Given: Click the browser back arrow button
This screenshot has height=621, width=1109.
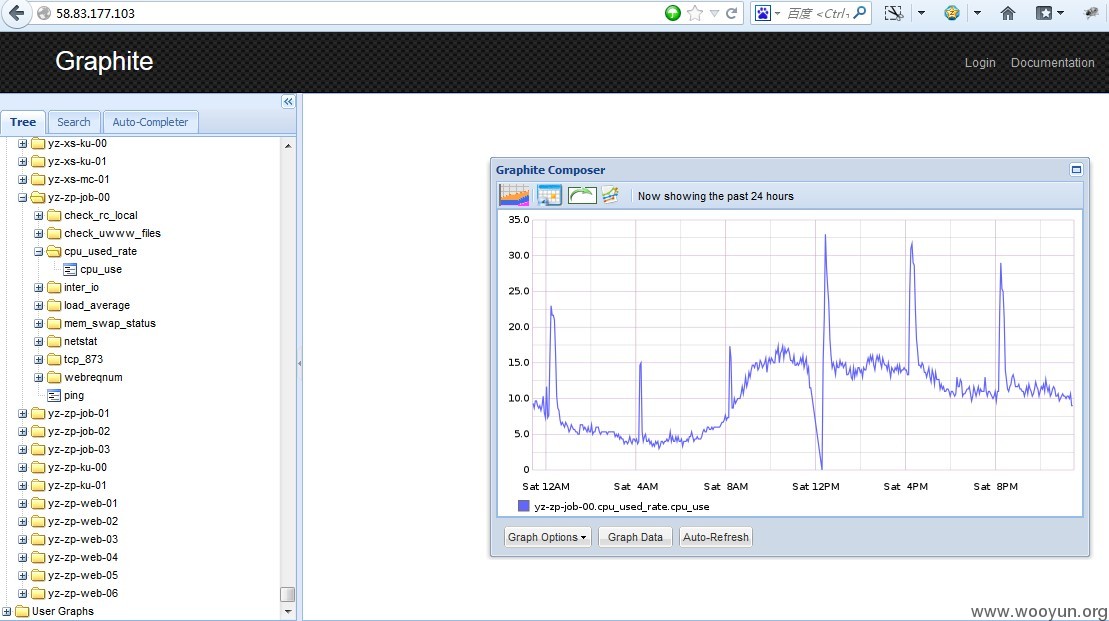Looking at the screenshot, I should tap(16, 13).
